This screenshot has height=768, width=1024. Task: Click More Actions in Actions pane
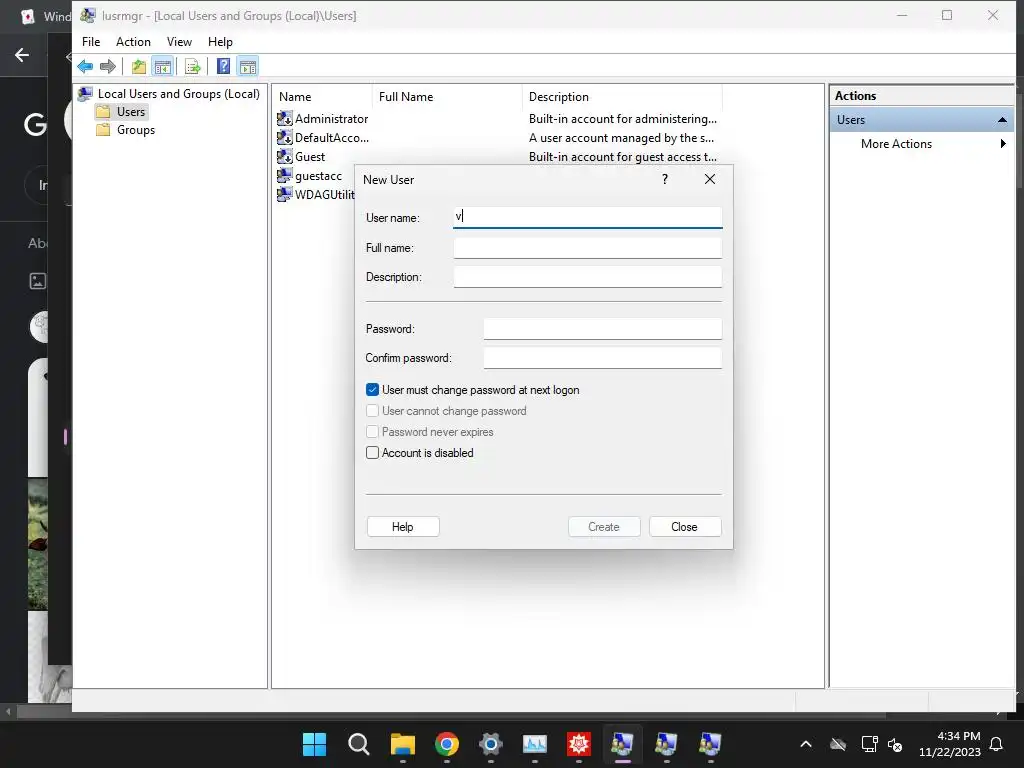[x=896, y=144]
